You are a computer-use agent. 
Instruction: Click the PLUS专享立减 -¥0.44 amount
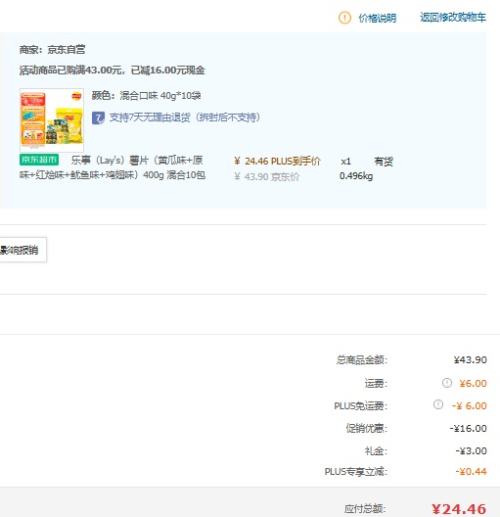tap(471, 471)
